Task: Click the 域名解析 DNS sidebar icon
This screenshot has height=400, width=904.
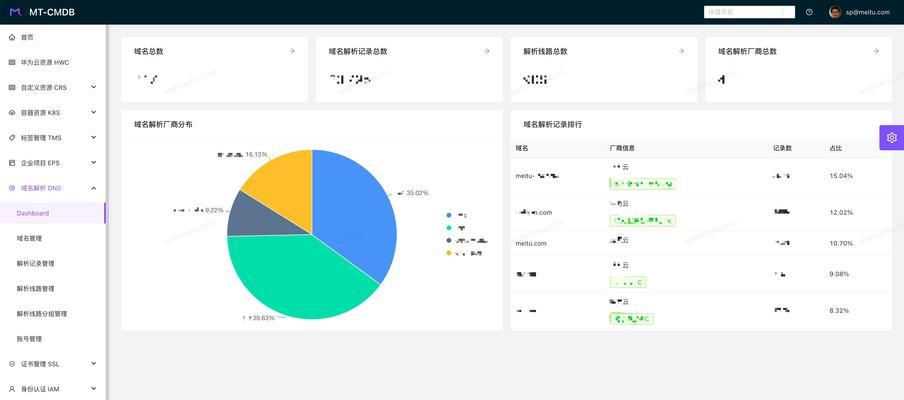Action: [x=12, y=188]
